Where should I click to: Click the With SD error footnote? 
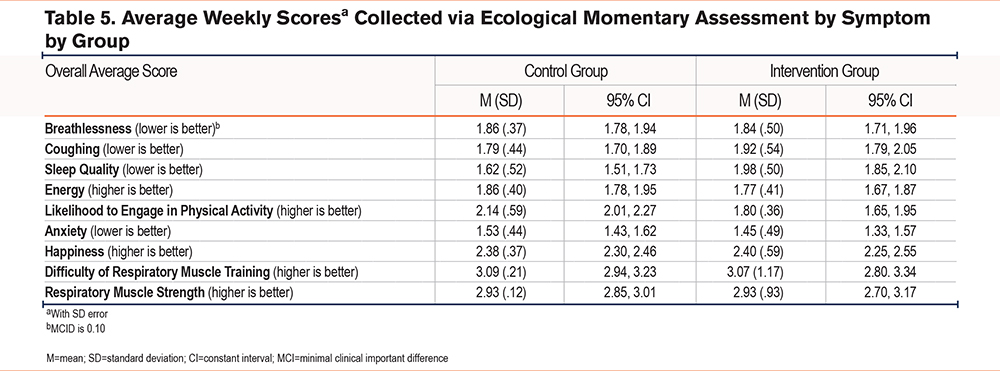[x=72, y=314]
